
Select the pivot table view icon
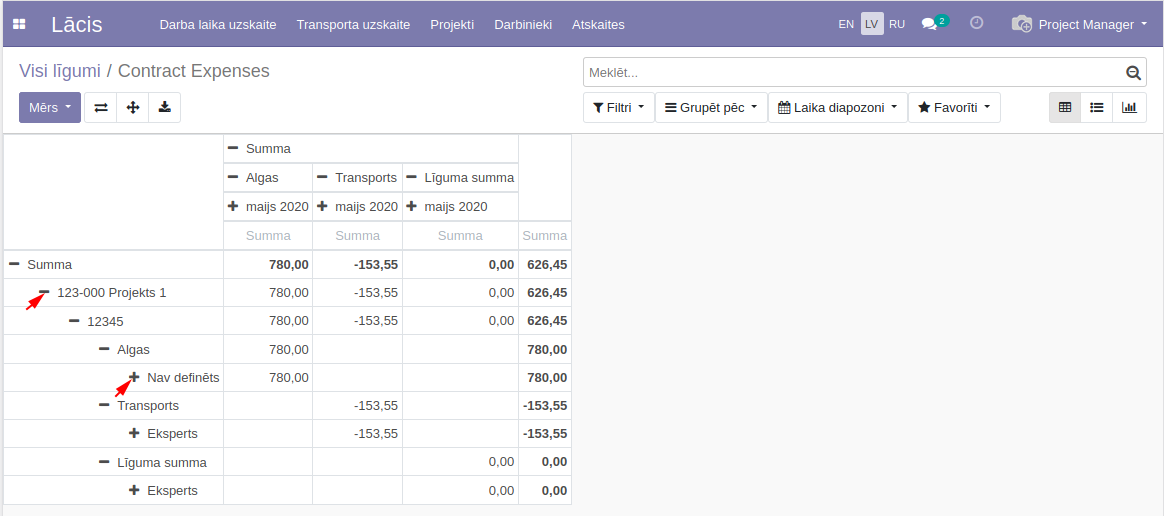click(x=1065, y=107)
